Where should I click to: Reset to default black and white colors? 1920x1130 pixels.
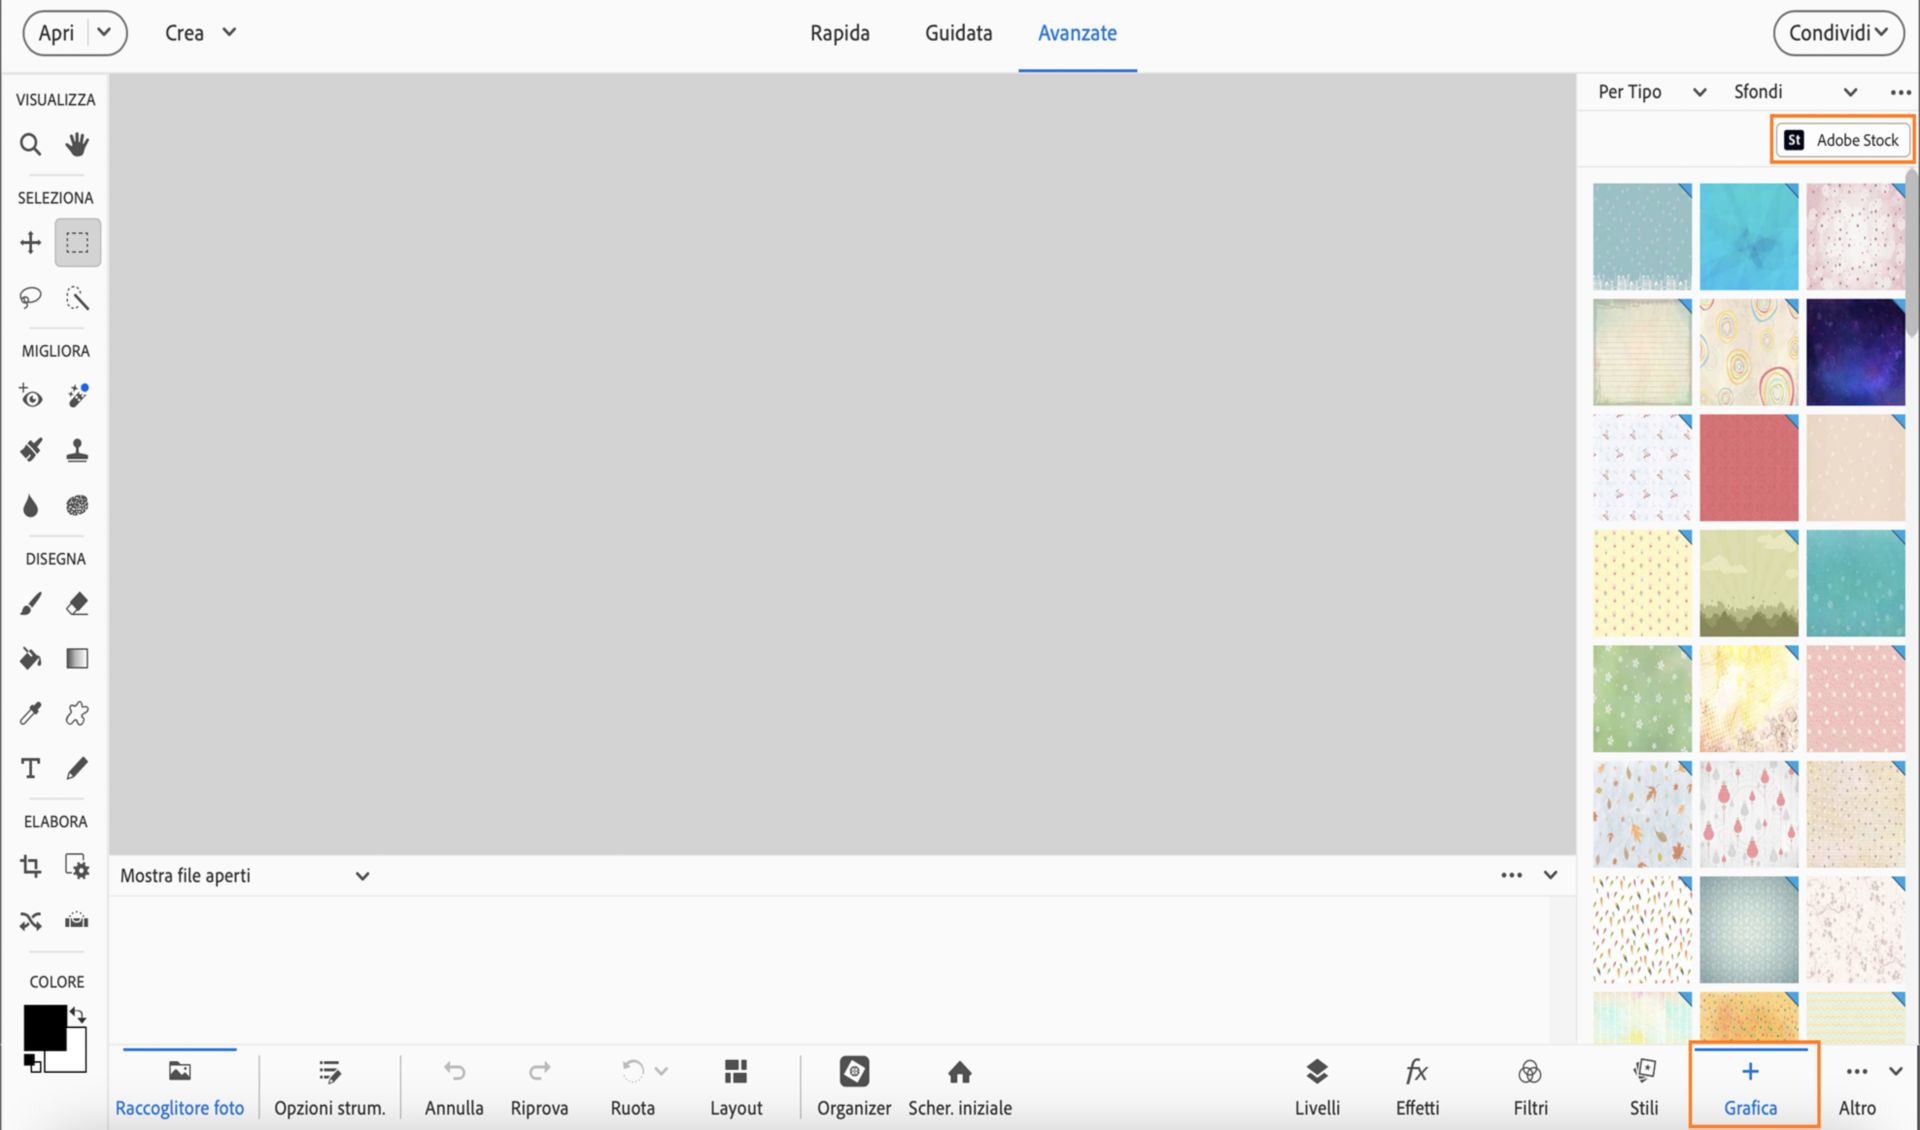[32, 1063]
